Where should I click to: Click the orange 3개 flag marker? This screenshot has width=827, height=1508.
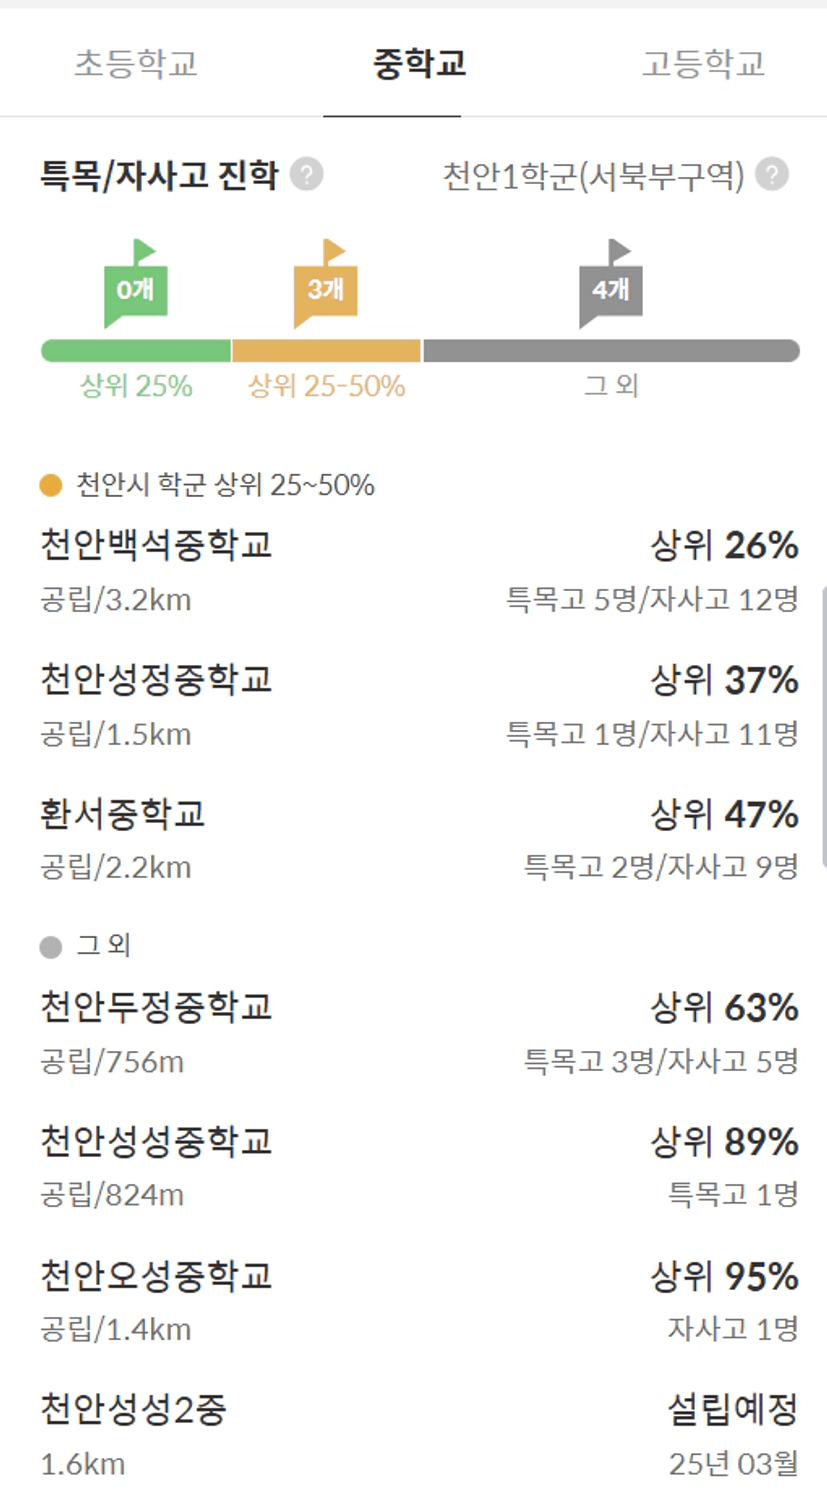click(325, 289)
